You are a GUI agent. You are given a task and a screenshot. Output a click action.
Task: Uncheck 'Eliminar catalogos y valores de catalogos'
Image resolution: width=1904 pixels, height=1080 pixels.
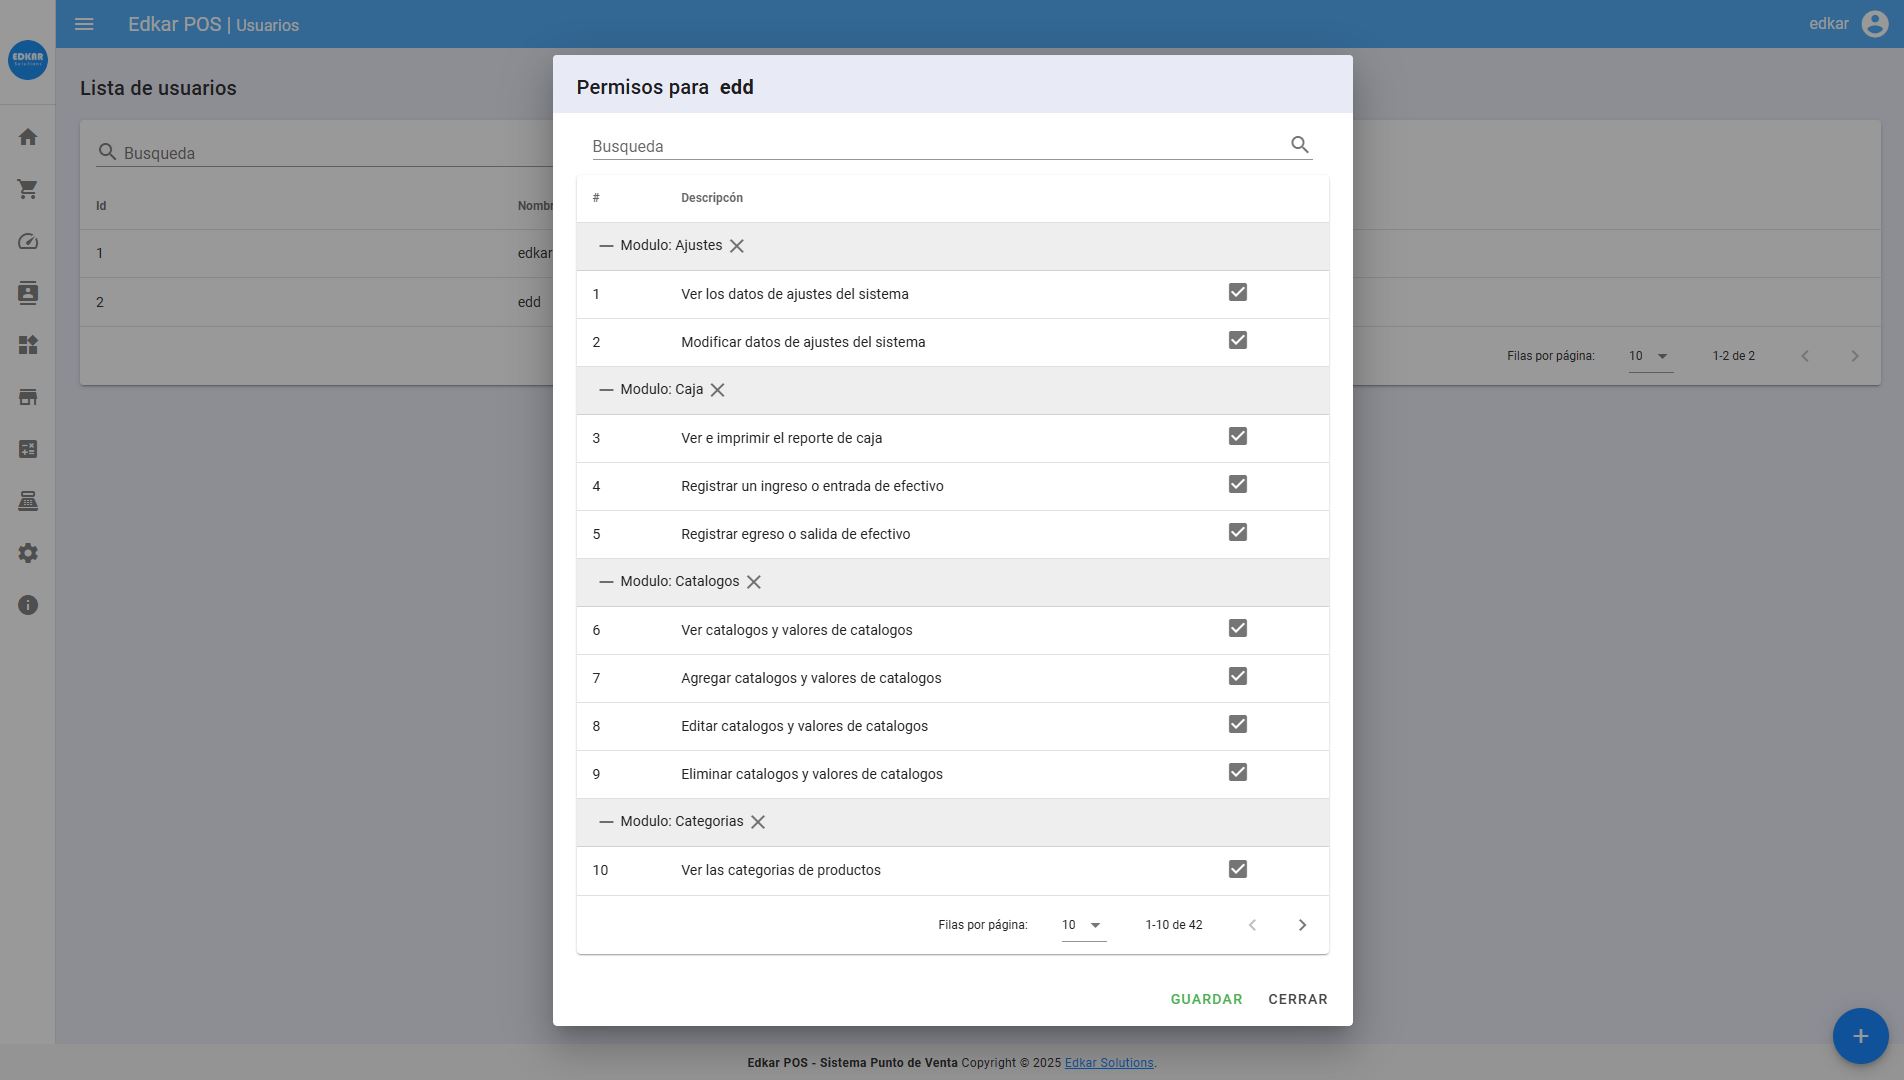1237,773
